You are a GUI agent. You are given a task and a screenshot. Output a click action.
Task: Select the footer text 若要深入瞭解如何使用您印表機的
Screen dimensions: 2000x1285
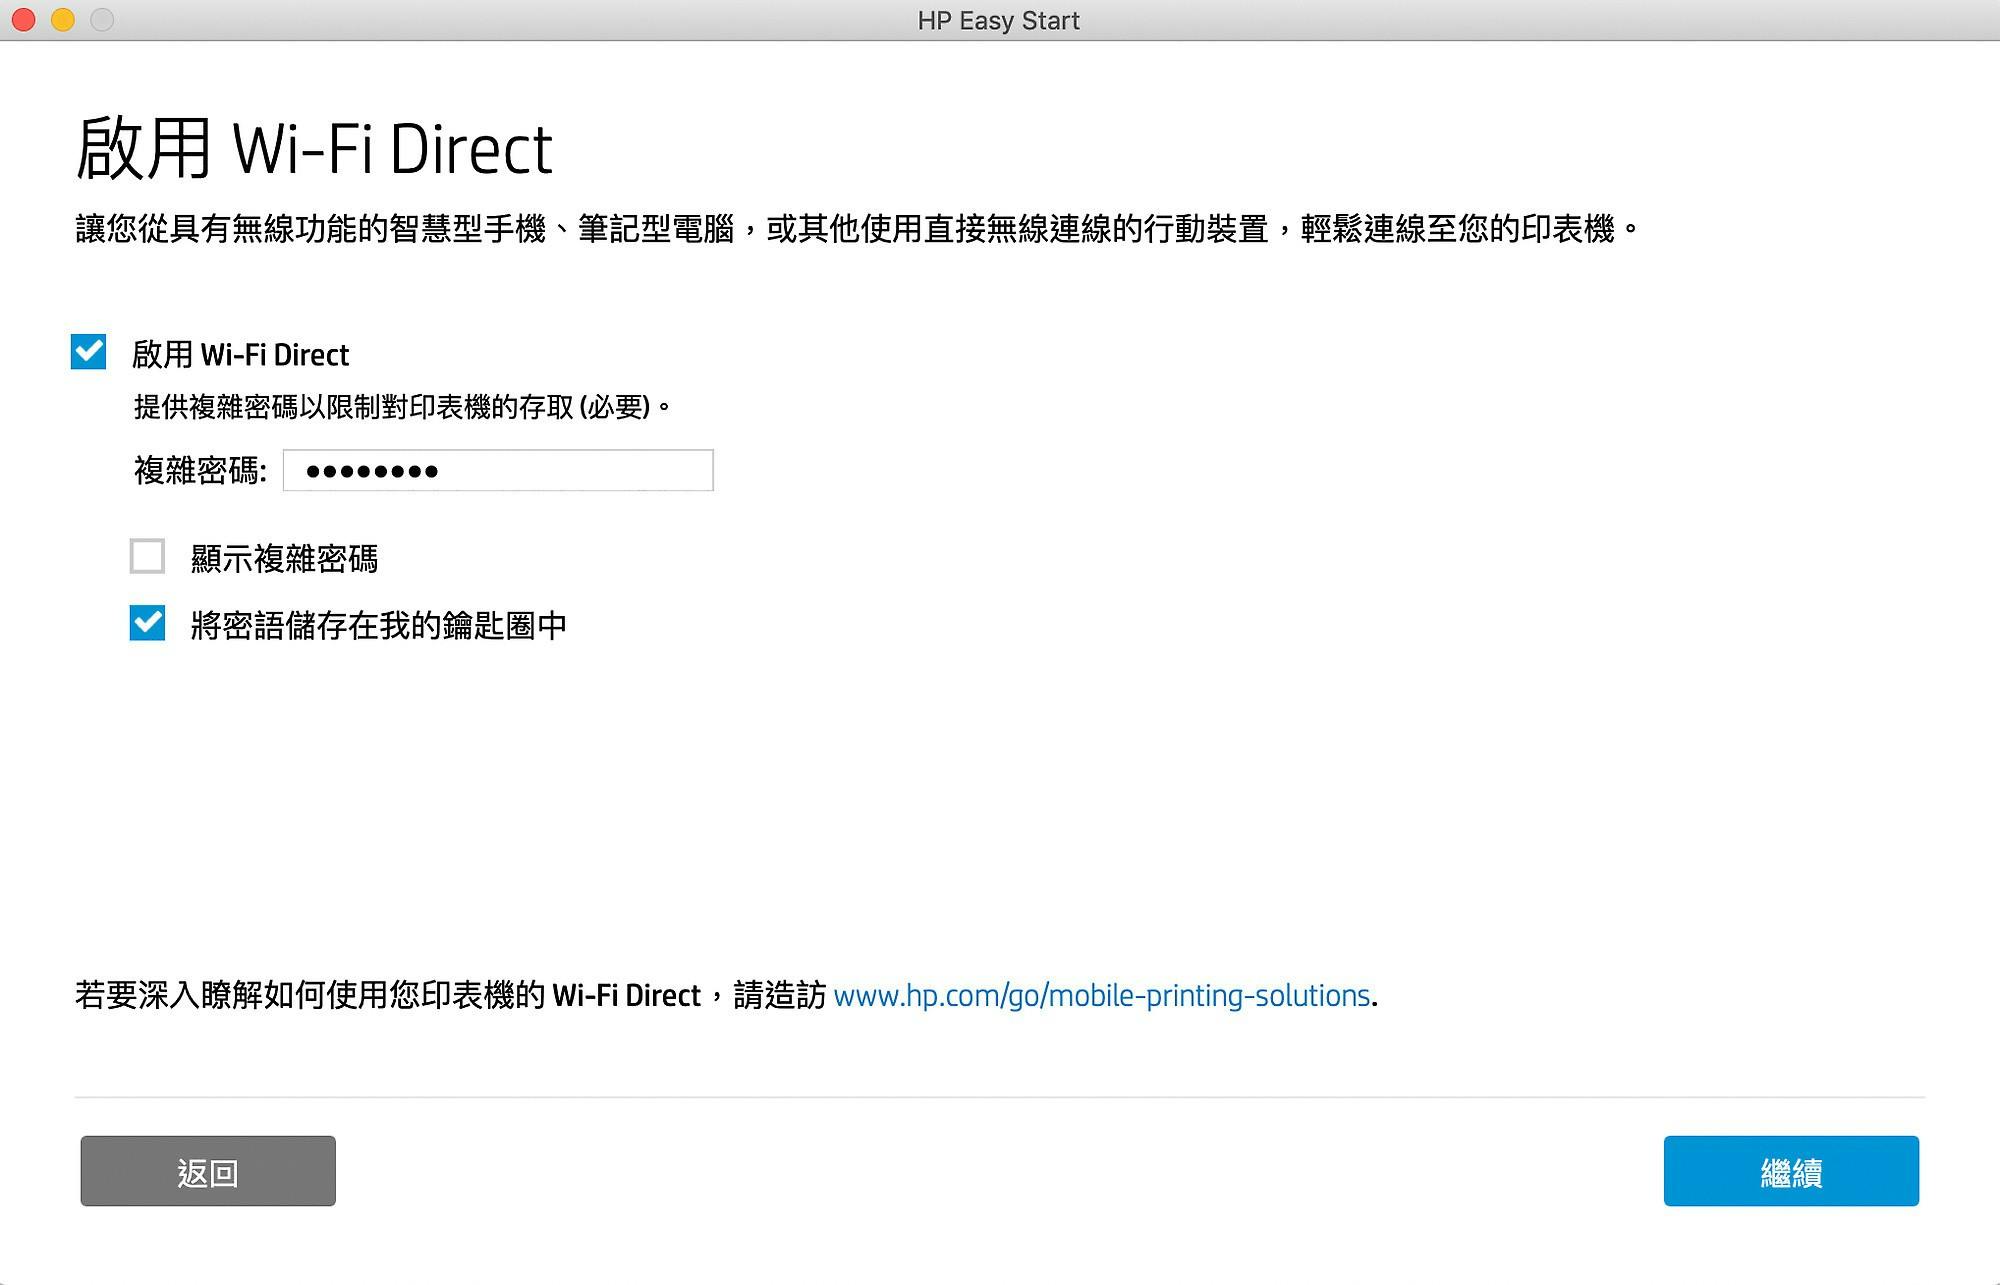click(310, 995)
